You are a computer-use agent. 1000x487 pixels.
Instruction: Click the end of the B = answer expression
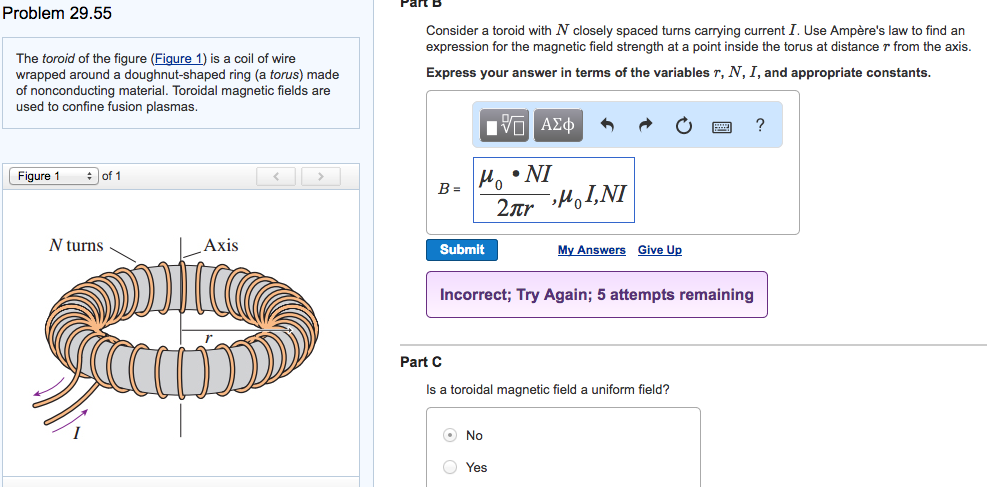629,192
